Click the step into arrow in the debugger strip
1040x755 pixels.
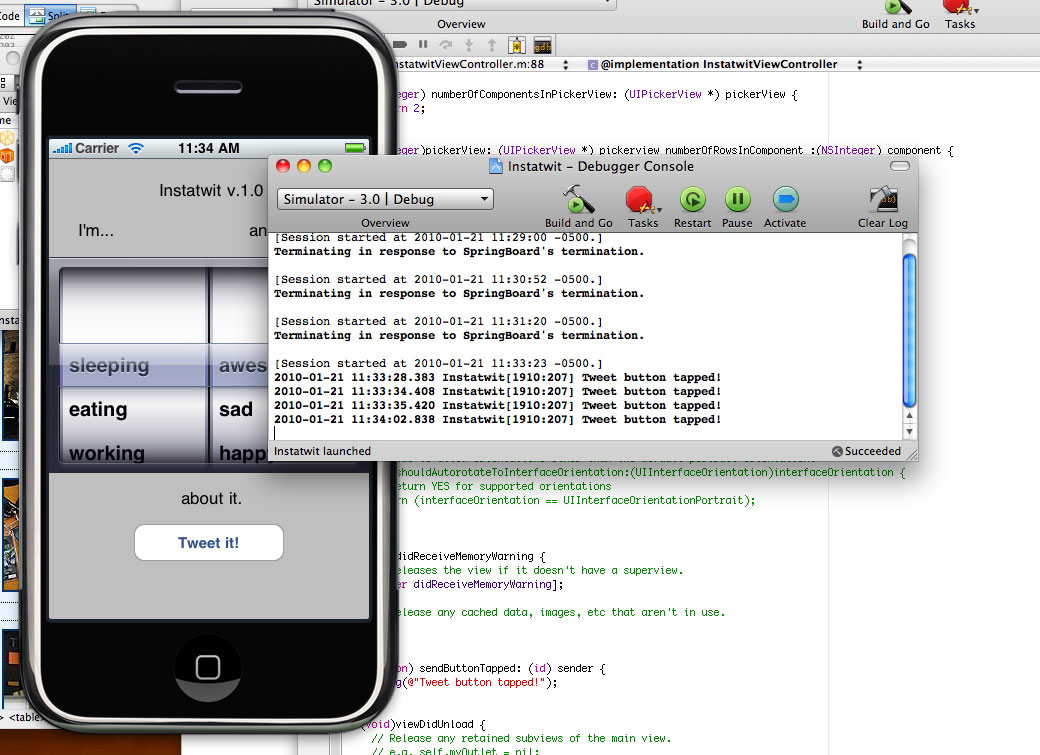pos(469,44)
